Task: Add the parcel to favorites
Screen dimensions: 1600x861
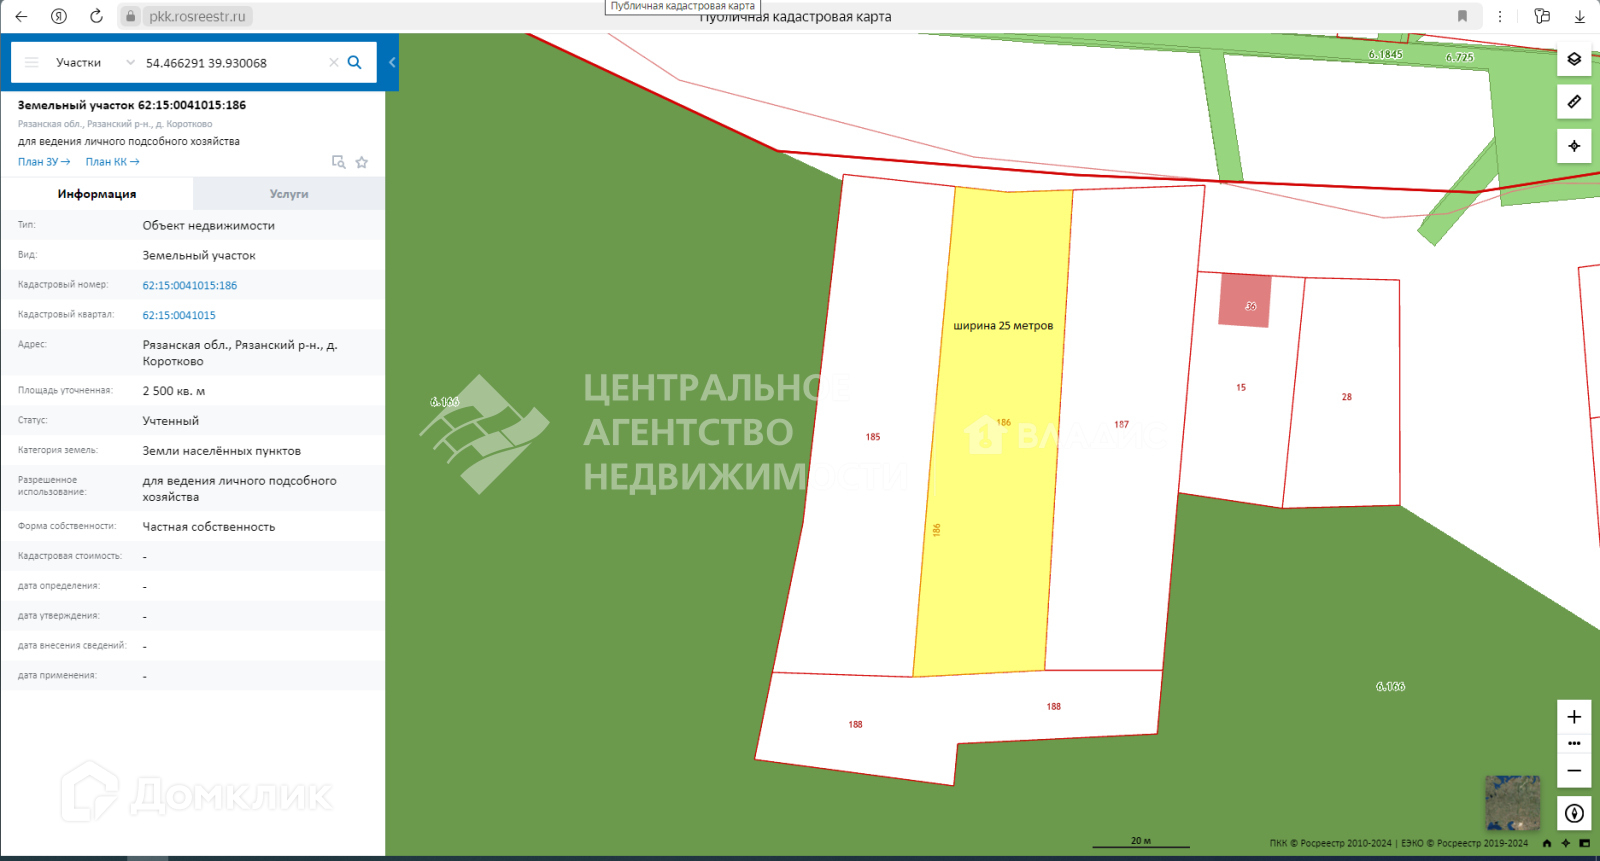Action: tap(362, 162)
